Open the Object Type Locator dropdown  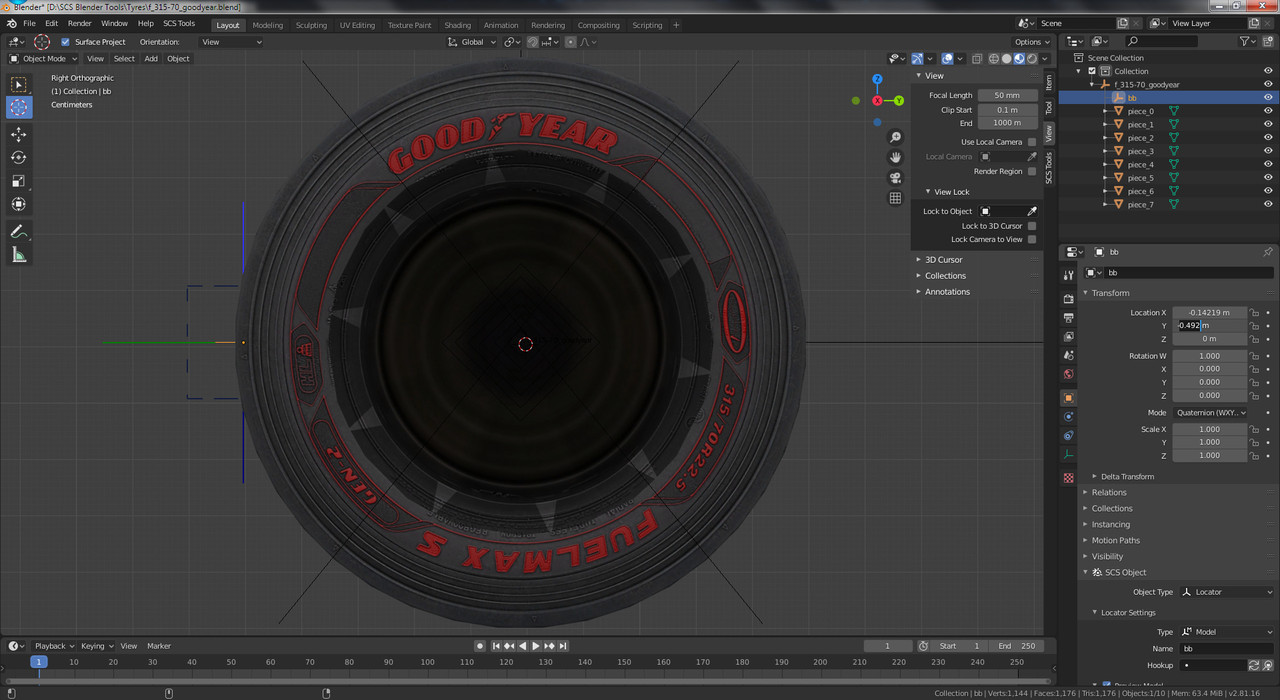1227,592
